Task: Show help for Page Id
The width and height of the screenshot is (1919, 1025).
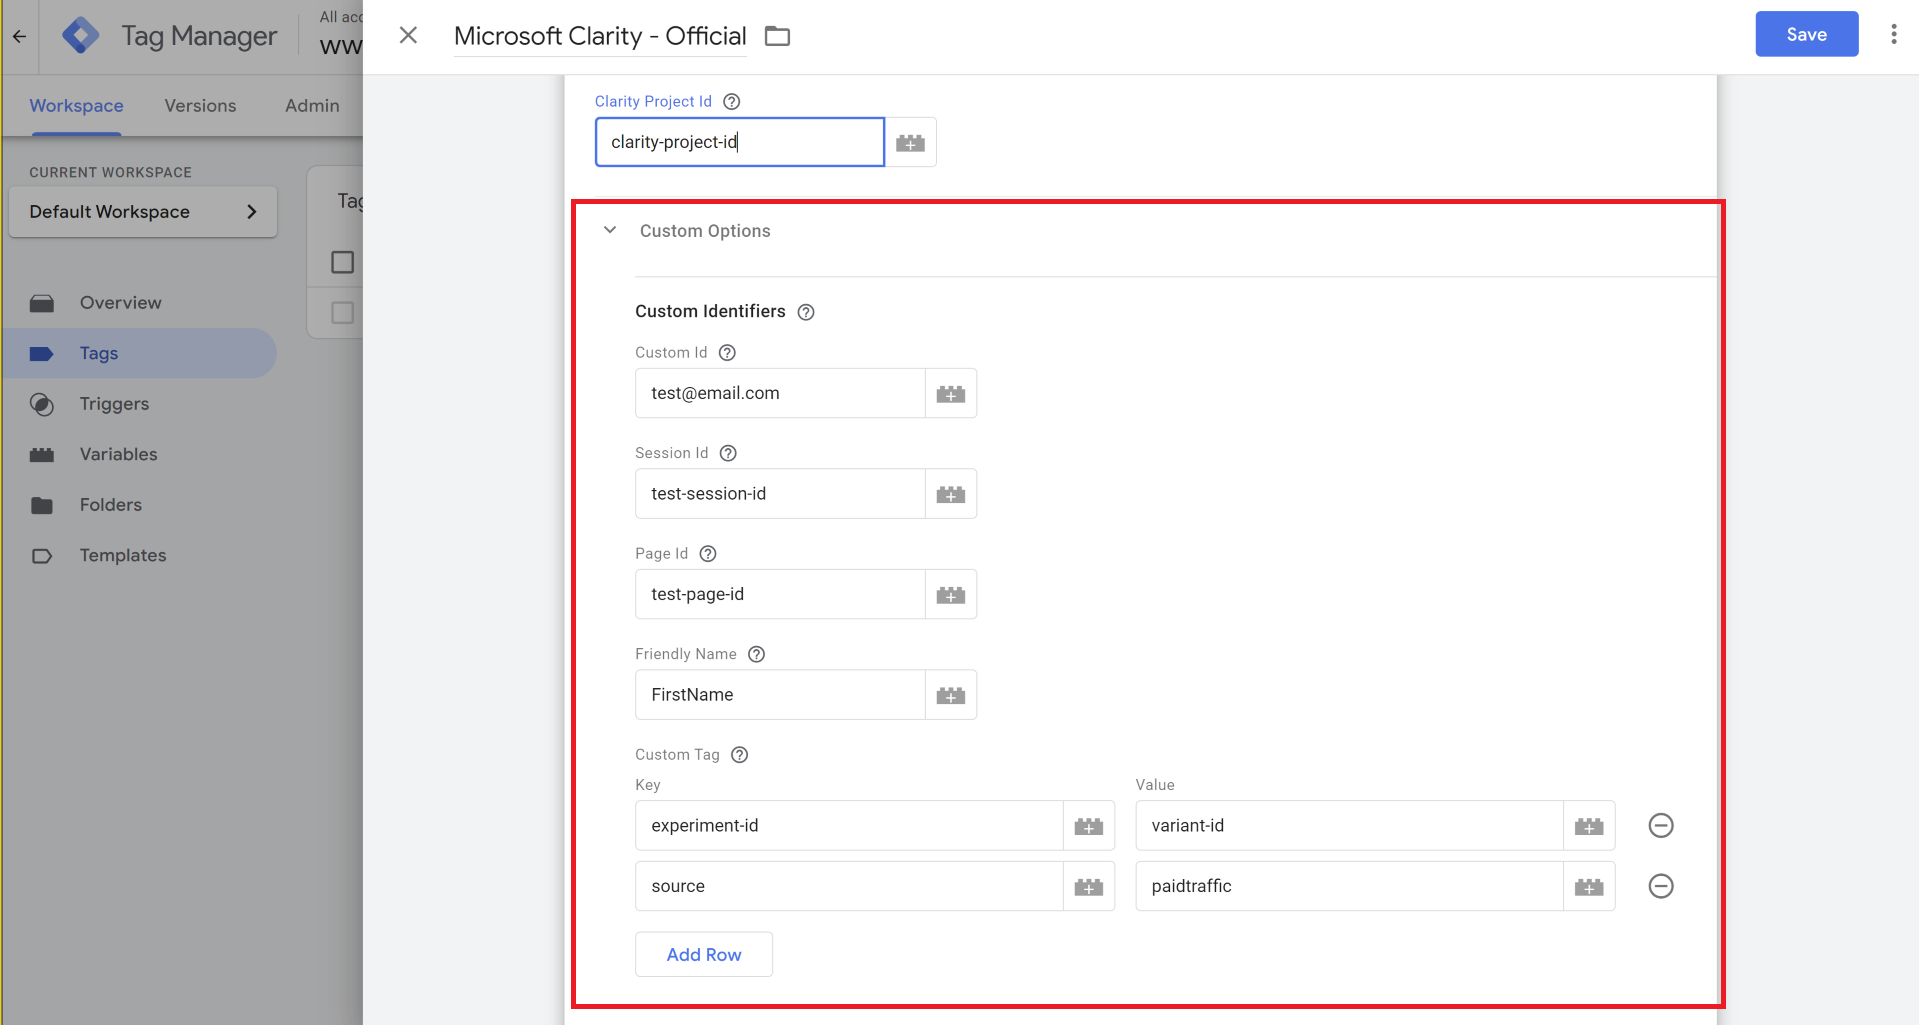Action: pos(708,553)
